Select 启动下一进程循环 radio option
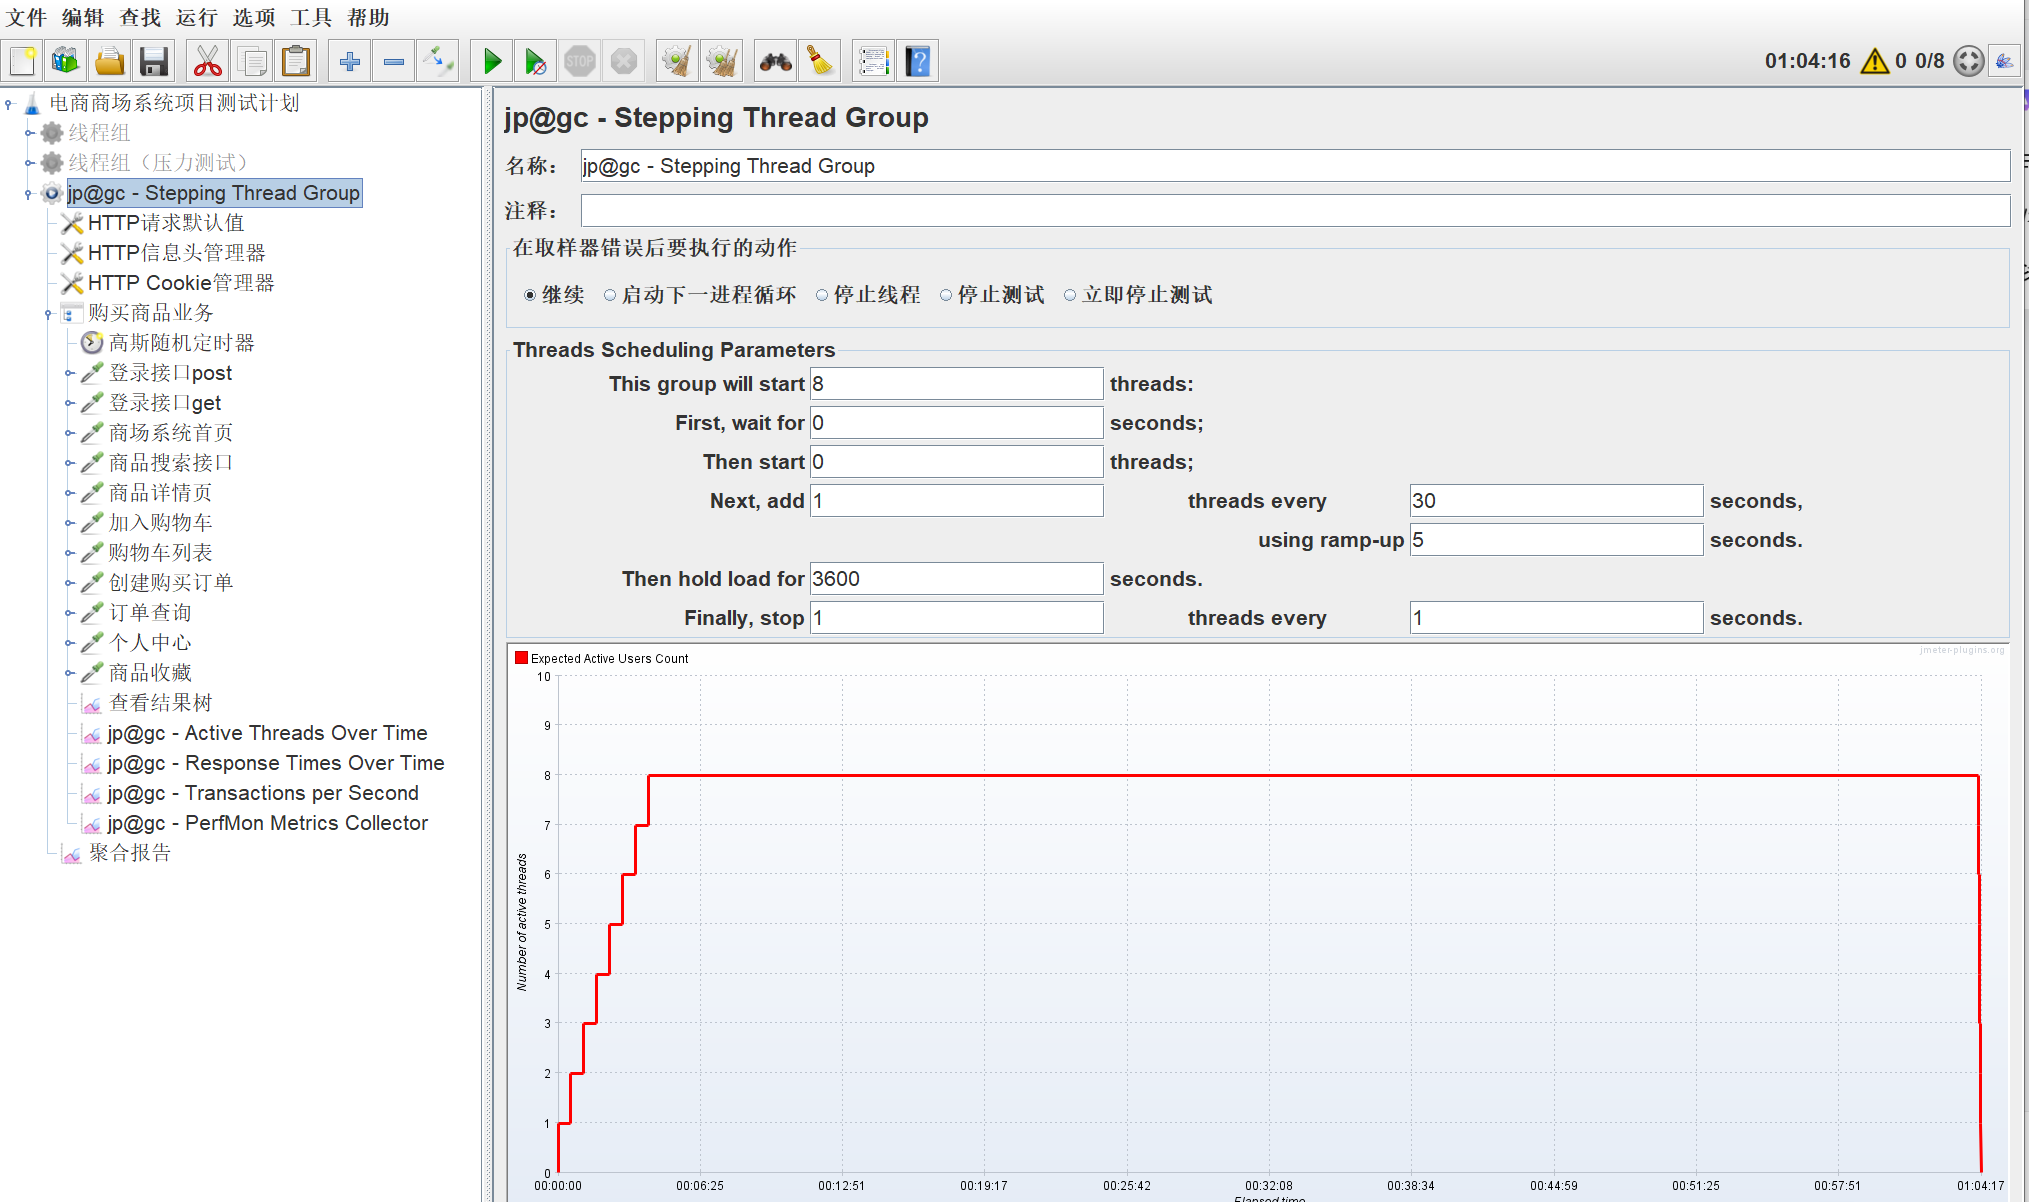 [x=610, y=295]
